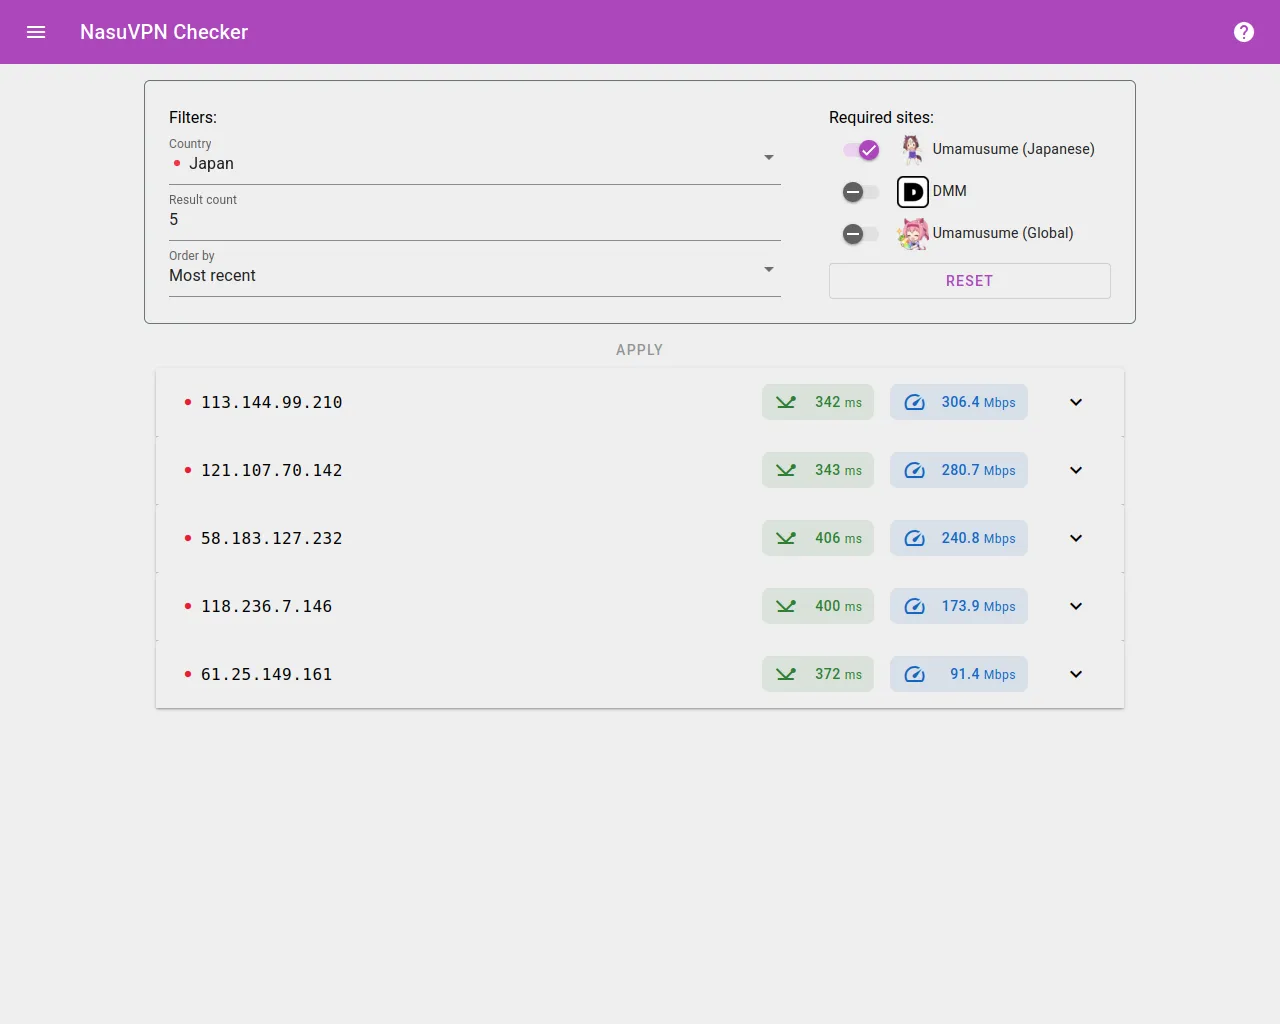Open the Order by dropdown
Image resolution: width=1280 pixels, height=1024 pixels.
tap(474, 275)
